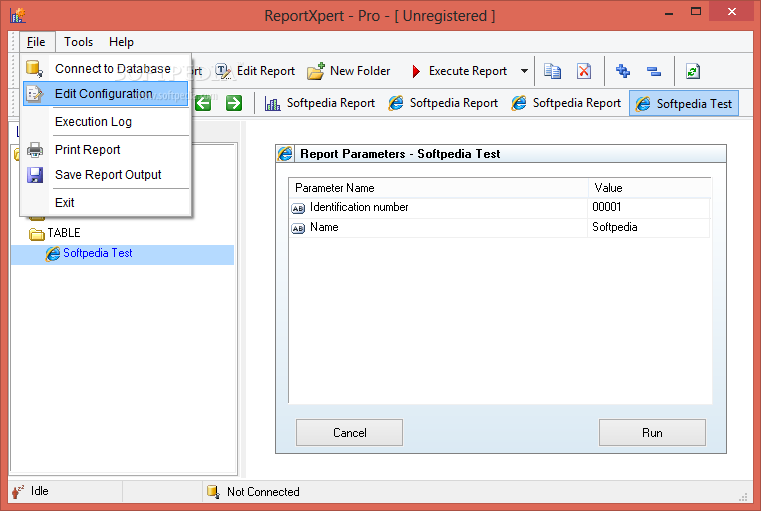Maximize the ReportXpert window
This screenshot has width=761, height=511.
click(696, 12)
